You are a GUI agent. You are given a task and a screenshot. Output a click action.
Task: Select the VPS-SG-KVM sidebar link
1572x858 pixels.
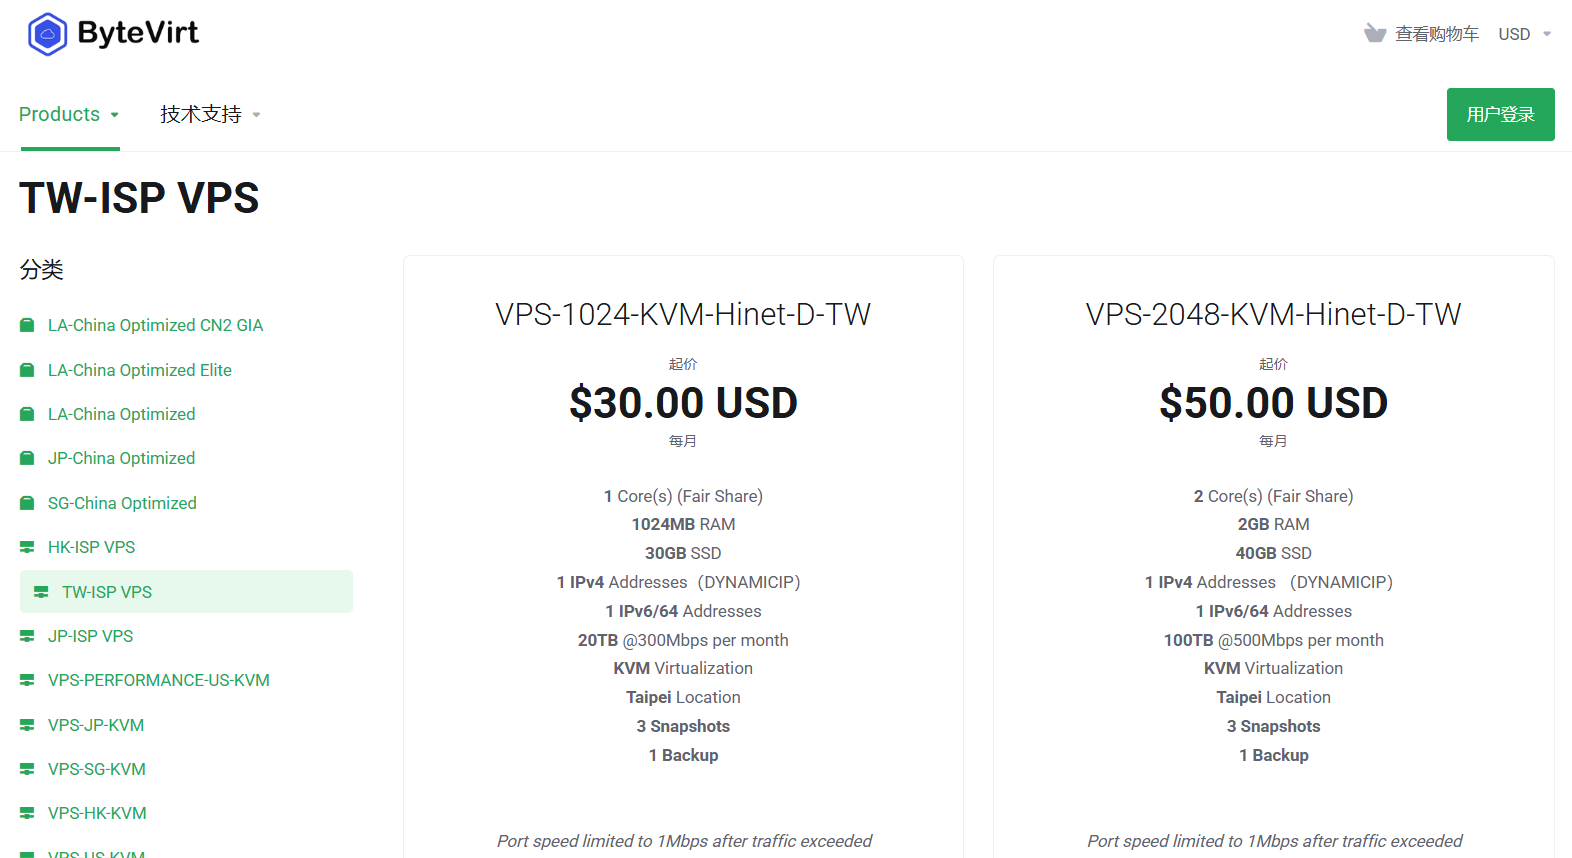(95, 768)
